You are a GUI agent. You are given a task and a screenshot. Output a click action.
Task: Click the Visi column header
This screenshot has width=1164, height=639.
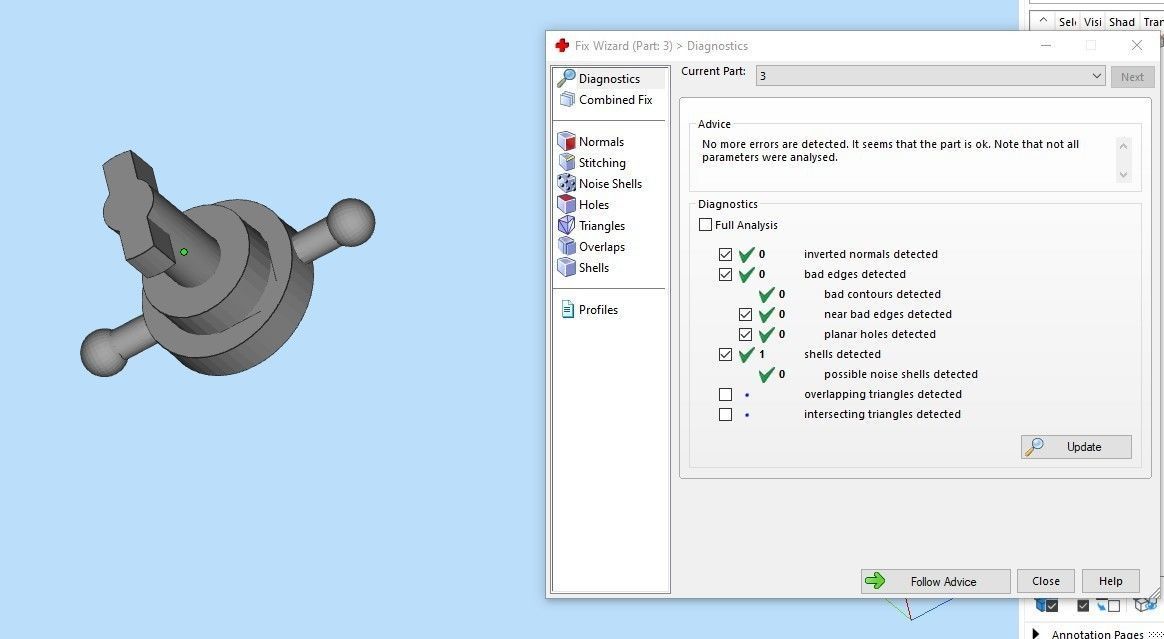[1092, 22]
